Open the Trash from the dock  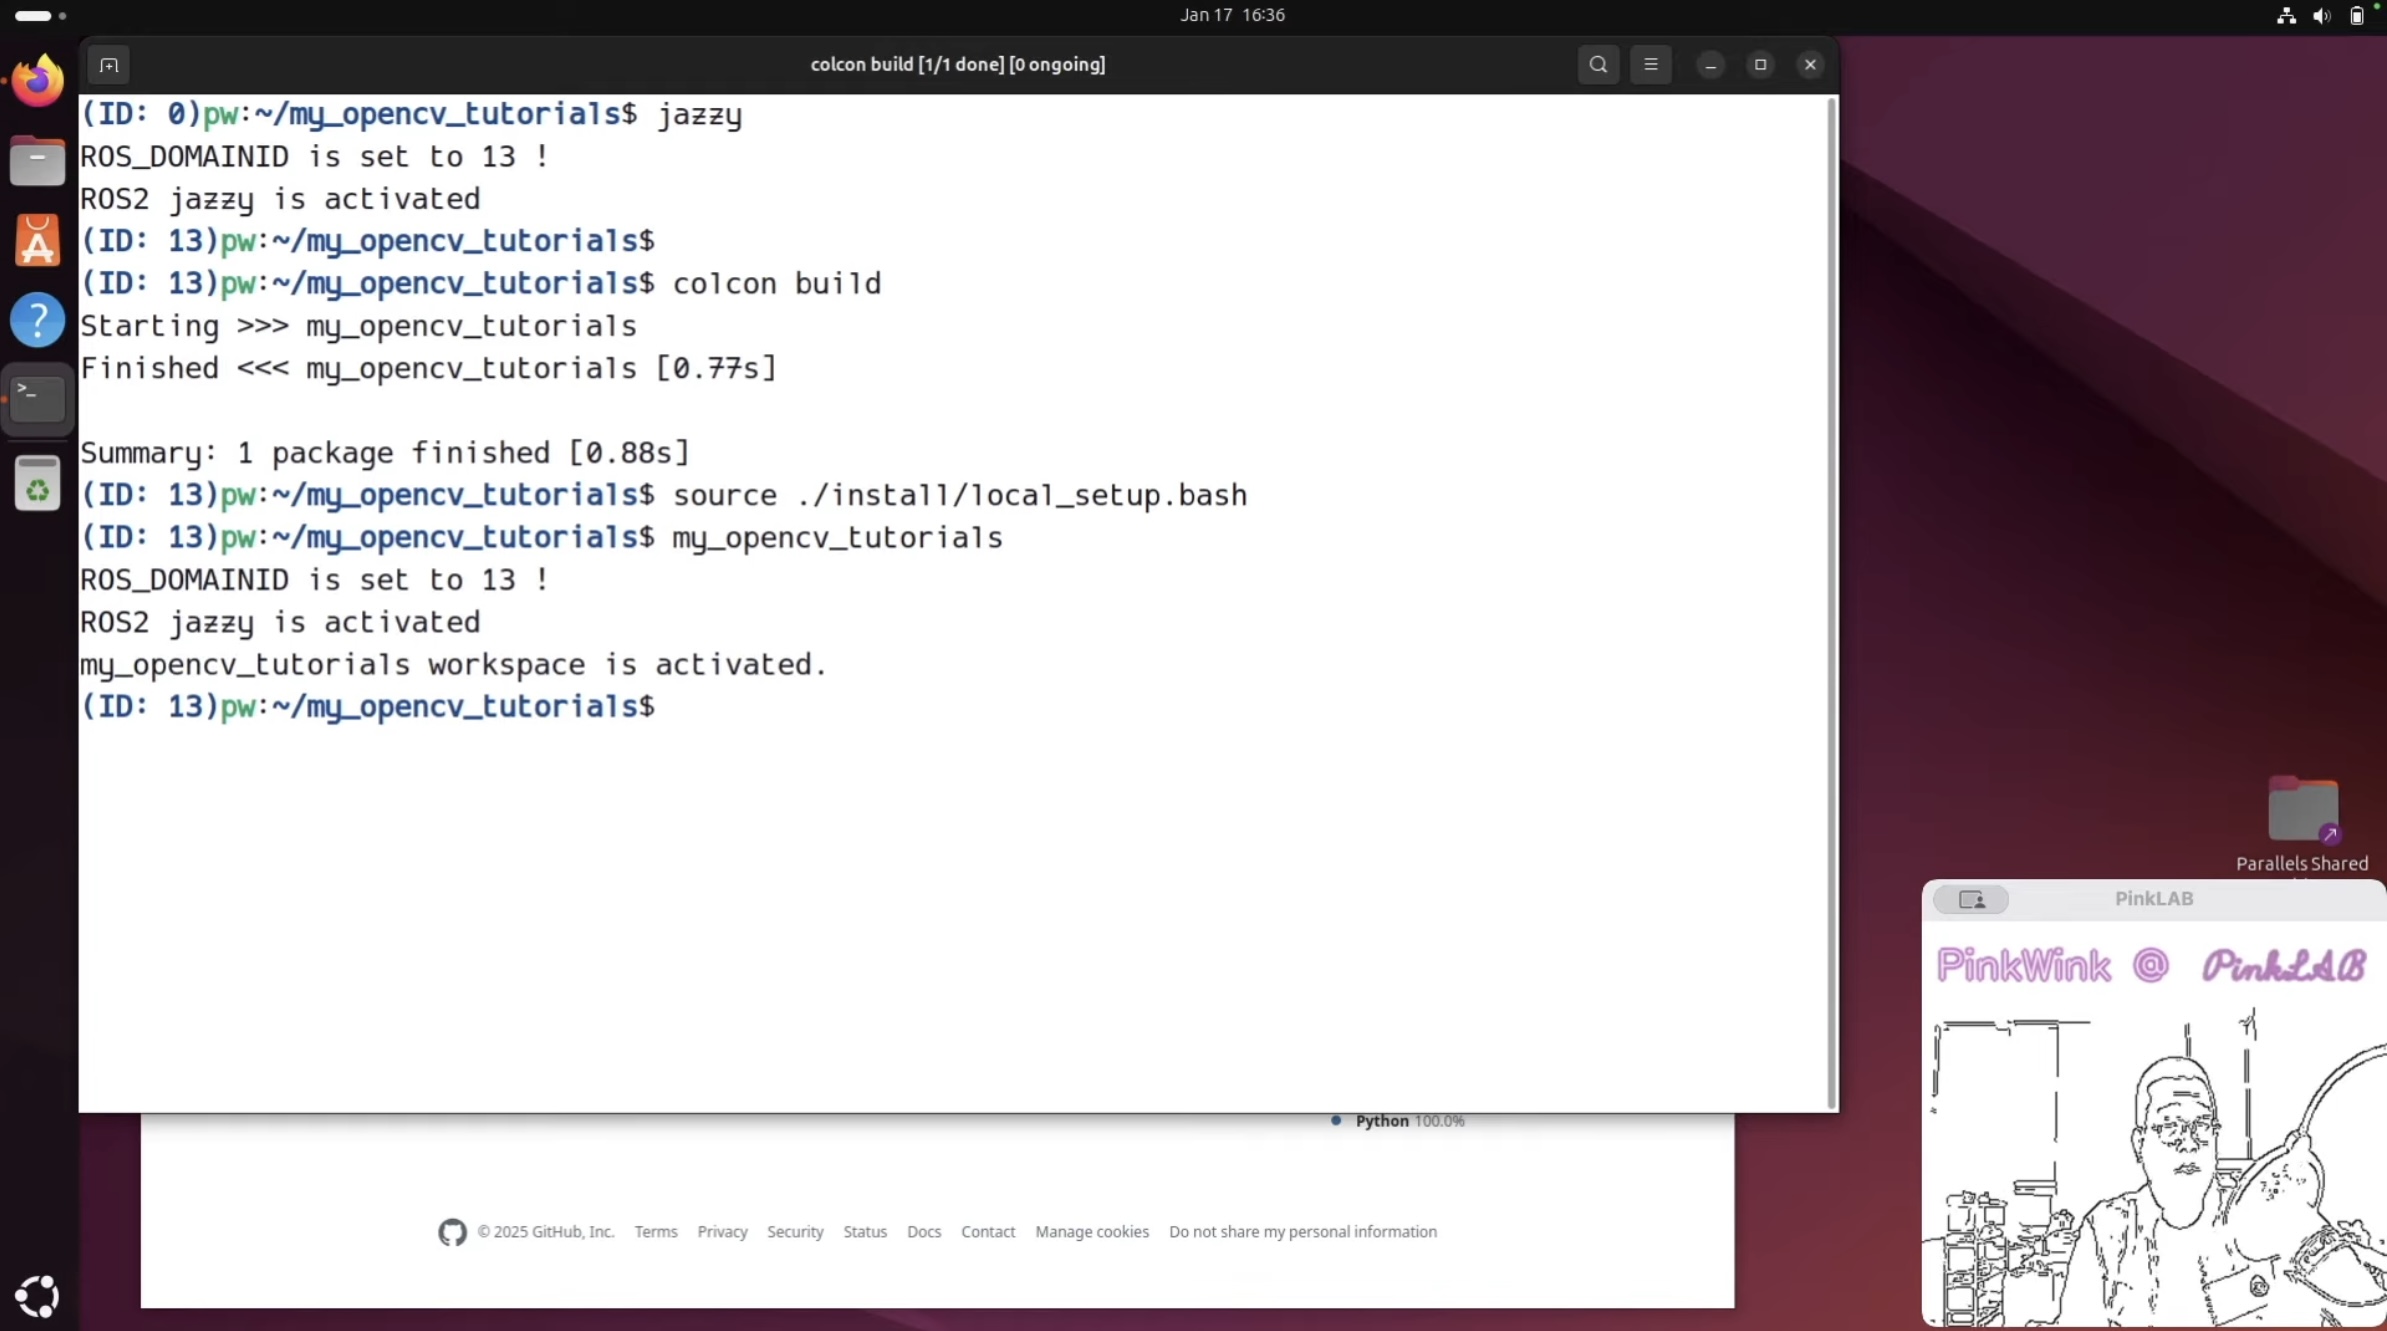click(38, 485)
